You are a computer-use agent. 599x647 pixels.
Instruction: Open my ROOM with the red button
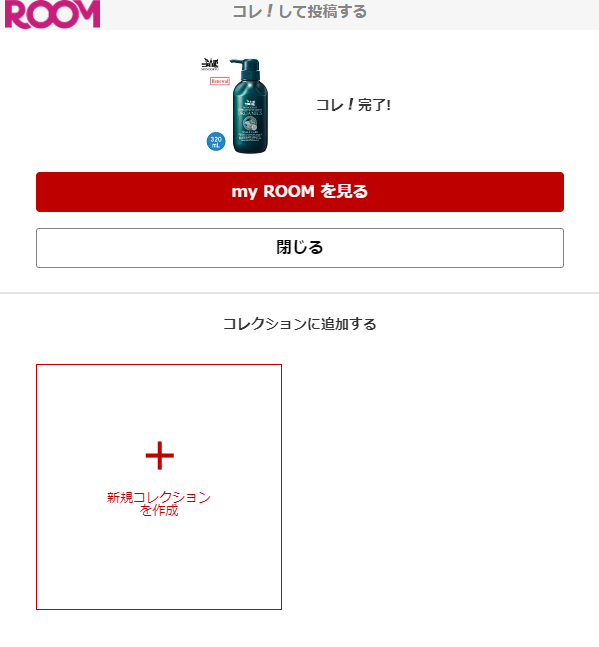[300, 192]
